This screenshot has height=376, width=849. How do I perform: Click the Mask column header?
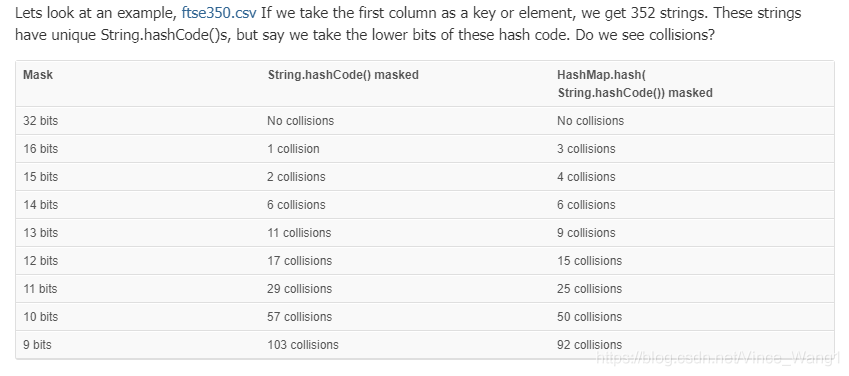tap(38, 75)
